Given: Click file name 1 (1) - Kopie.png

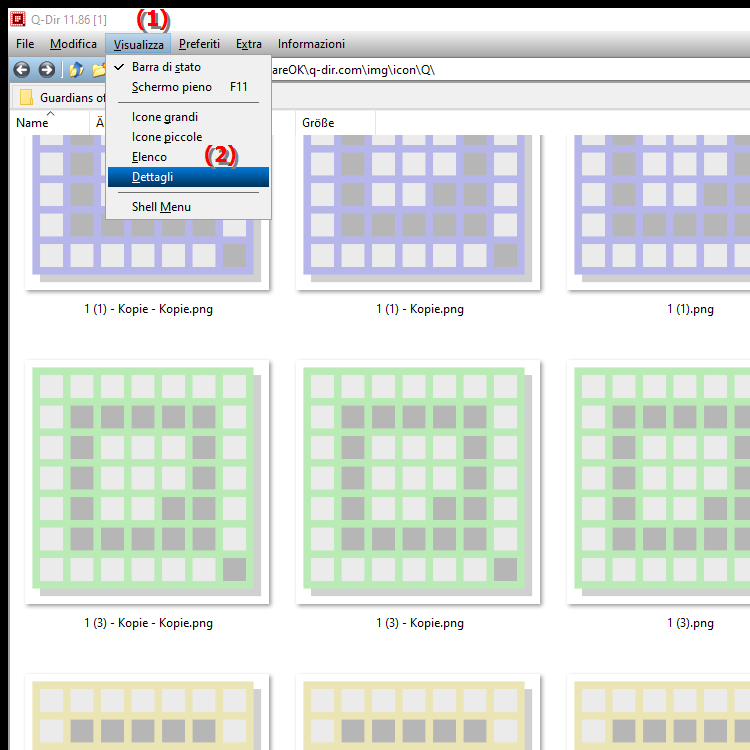Looking at the screenshot, I should pyautogui.click(x=419, y=309).
